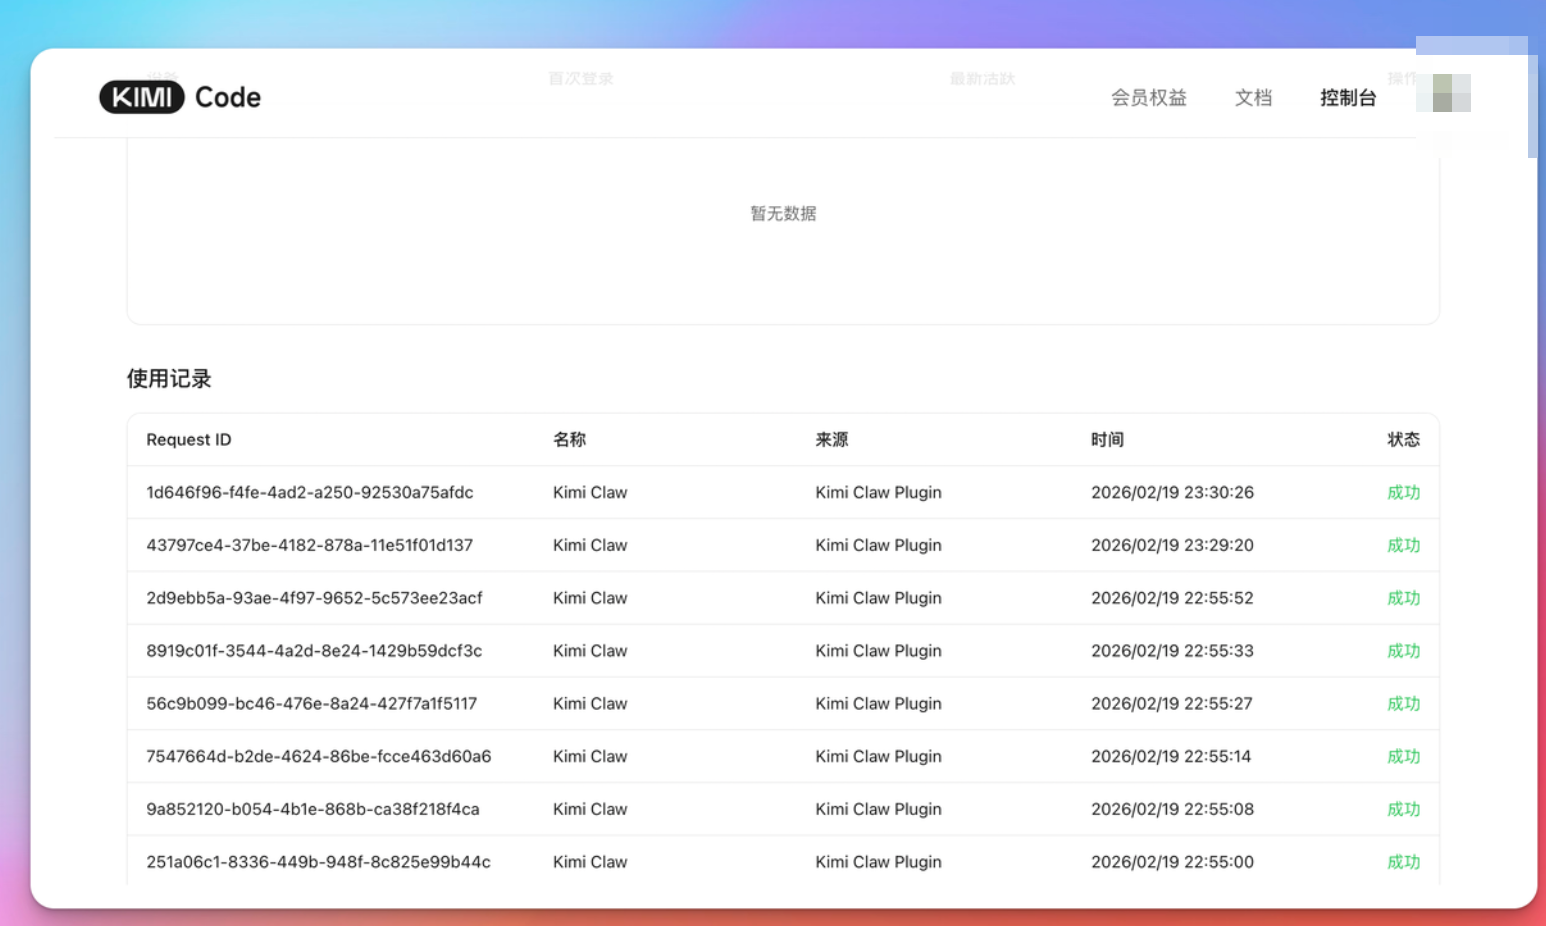
Task: Click Kimi Claw Plugin source in 23:29:20 row
Action: tap(878, 545)
